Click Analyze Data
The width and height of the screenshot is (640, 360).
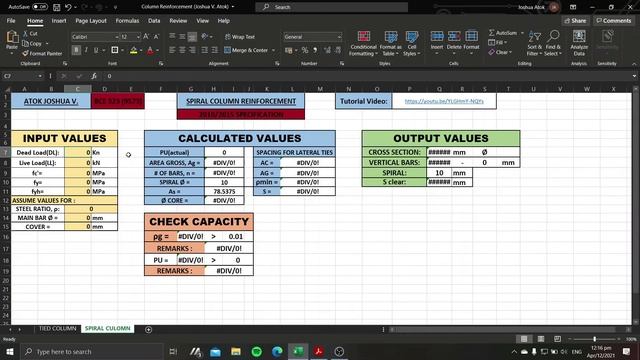coord(579,43)
